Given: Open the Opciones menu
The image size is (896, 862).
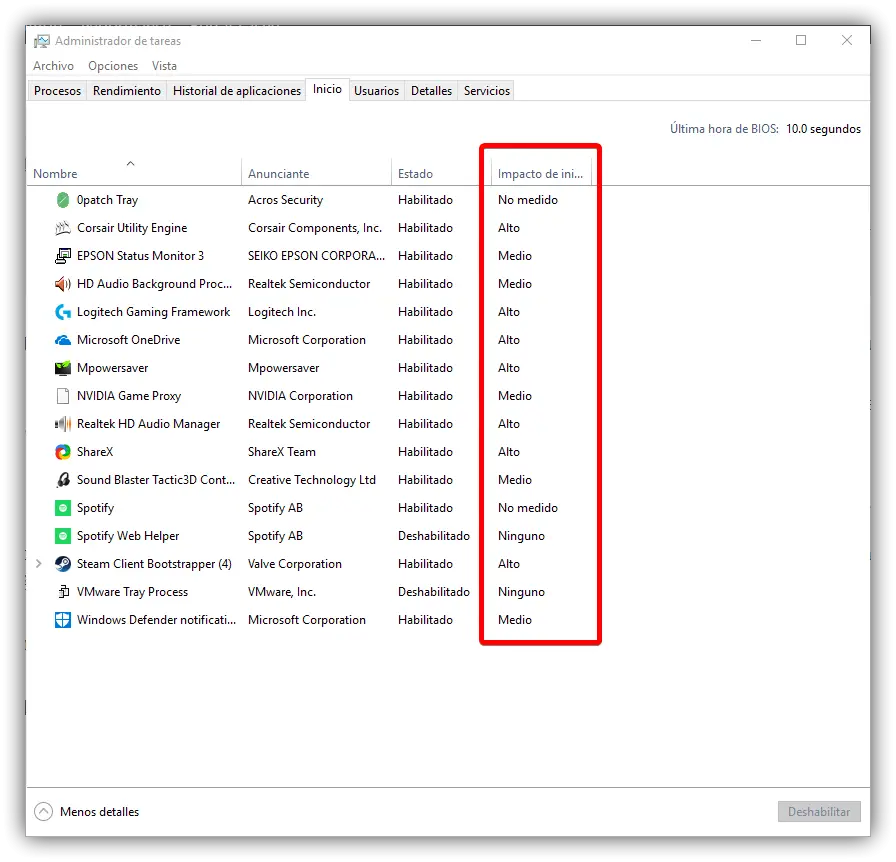Looking at the screenshot, I should click(x=113, y=66).
